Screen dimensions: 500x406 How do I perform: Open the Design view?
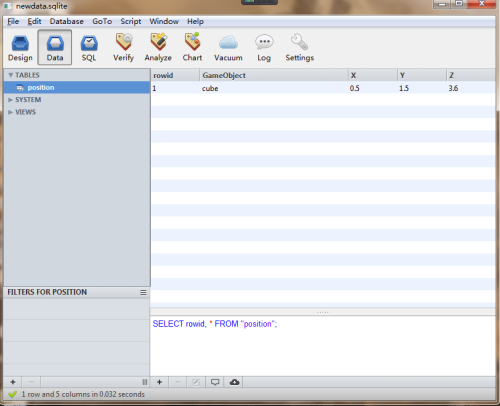(x=20, y=48)
